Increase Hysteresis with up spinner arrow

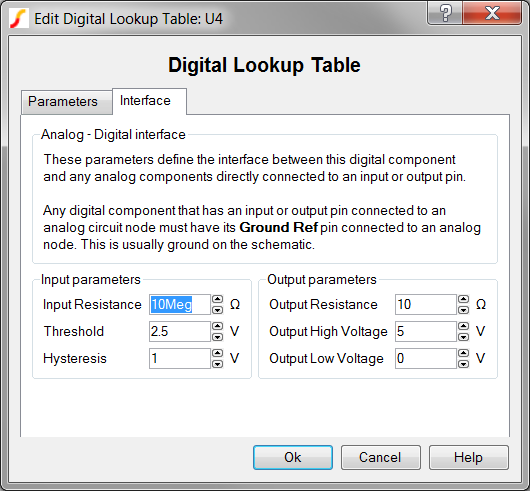(217, 353)
